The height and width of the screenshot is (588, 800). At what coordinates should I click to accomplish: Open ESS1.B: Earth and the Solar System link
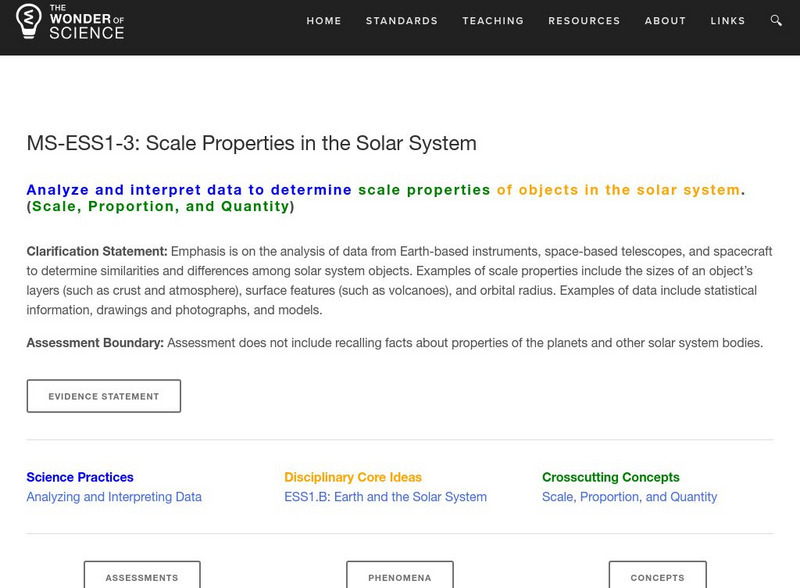click(385, 497)
